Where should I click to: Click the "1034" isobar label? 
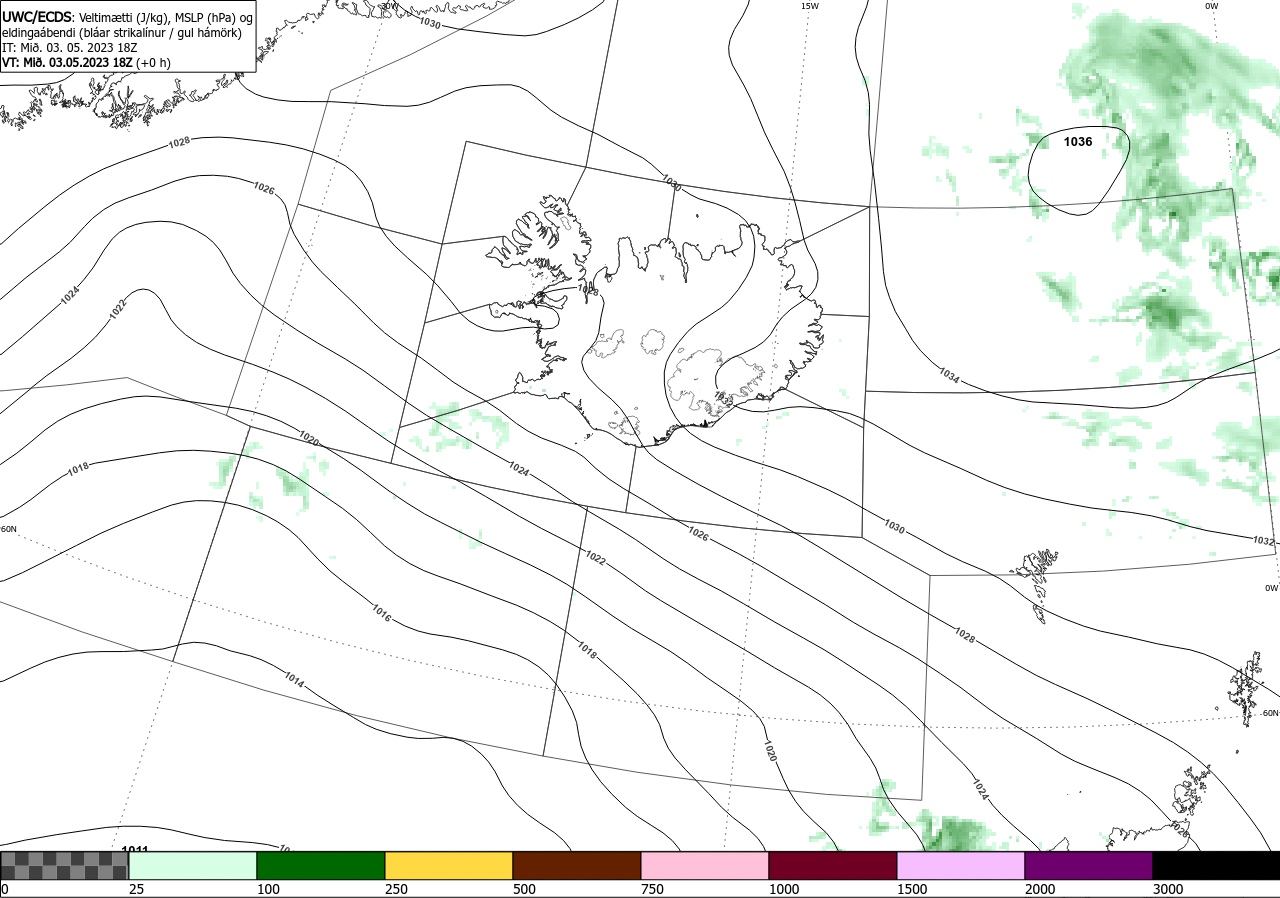point(949,375)
